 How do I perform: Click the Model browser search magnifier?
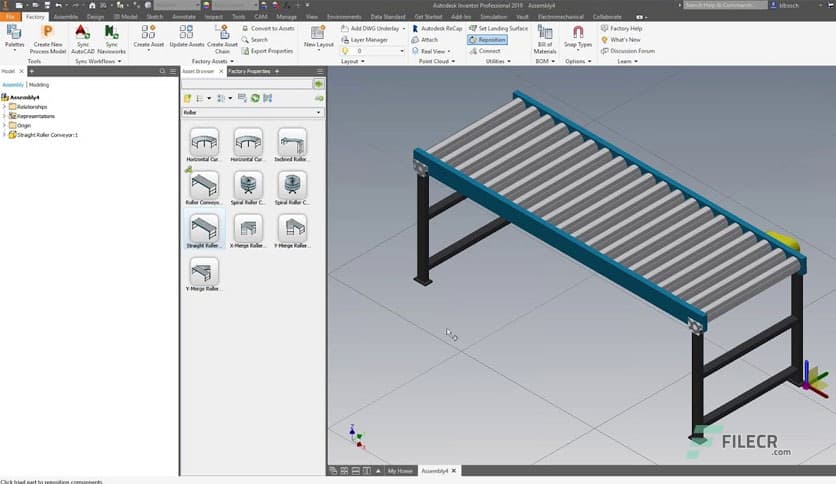163,71
